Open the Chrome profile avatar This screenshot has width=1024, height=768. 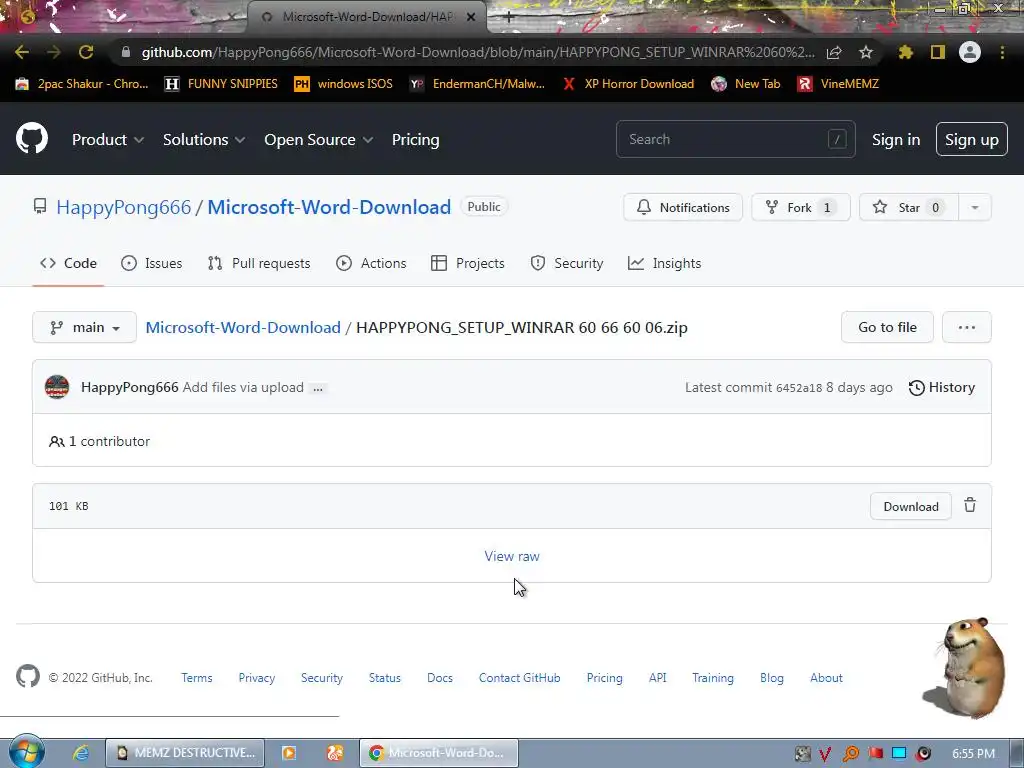tap(970, 52)
